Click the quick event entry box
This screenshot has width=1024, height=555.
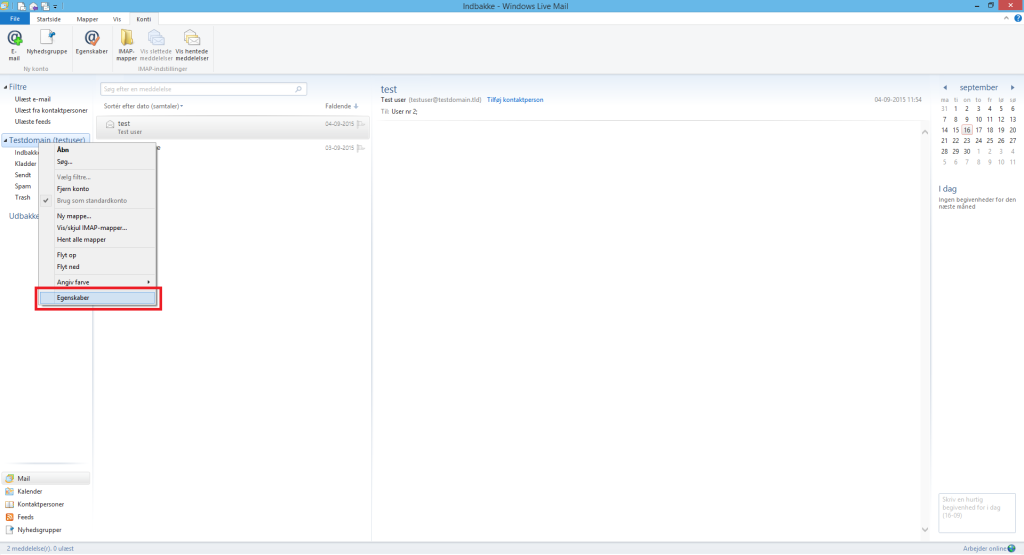point(977,513)
